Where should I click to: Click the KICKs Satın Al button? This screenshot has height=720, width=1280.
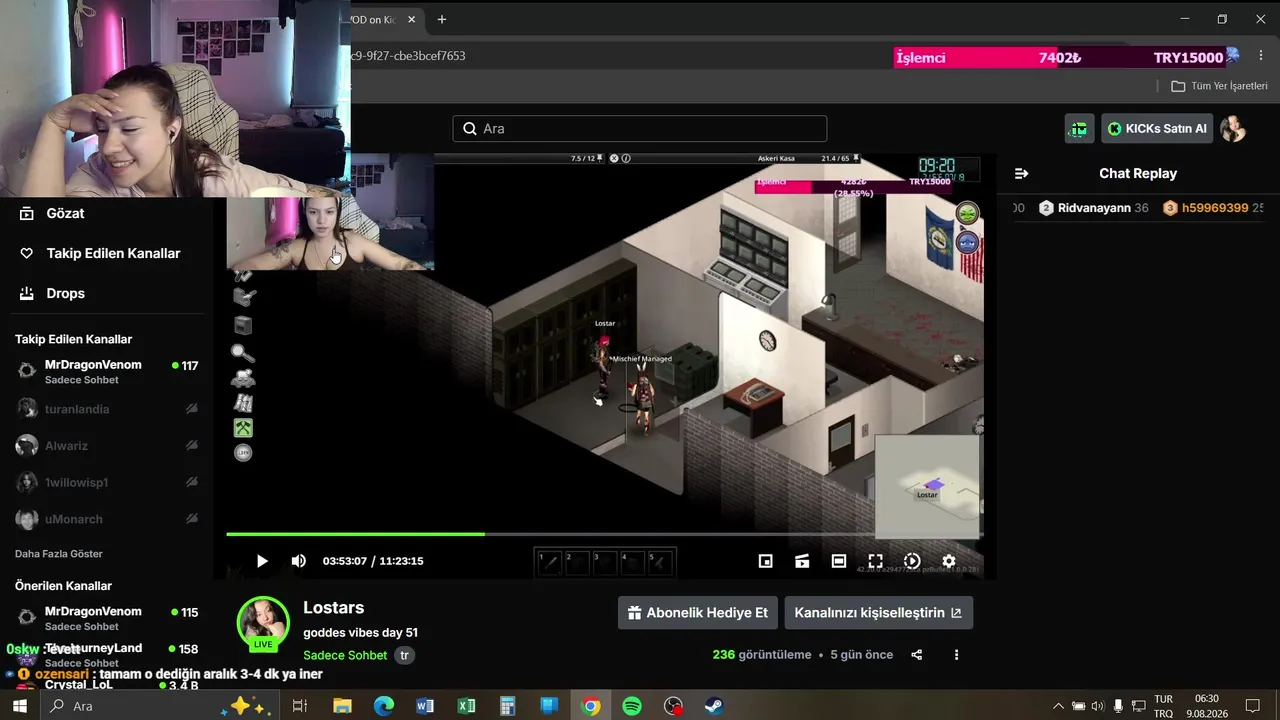pyautogui.click(x=1157, y=128)
